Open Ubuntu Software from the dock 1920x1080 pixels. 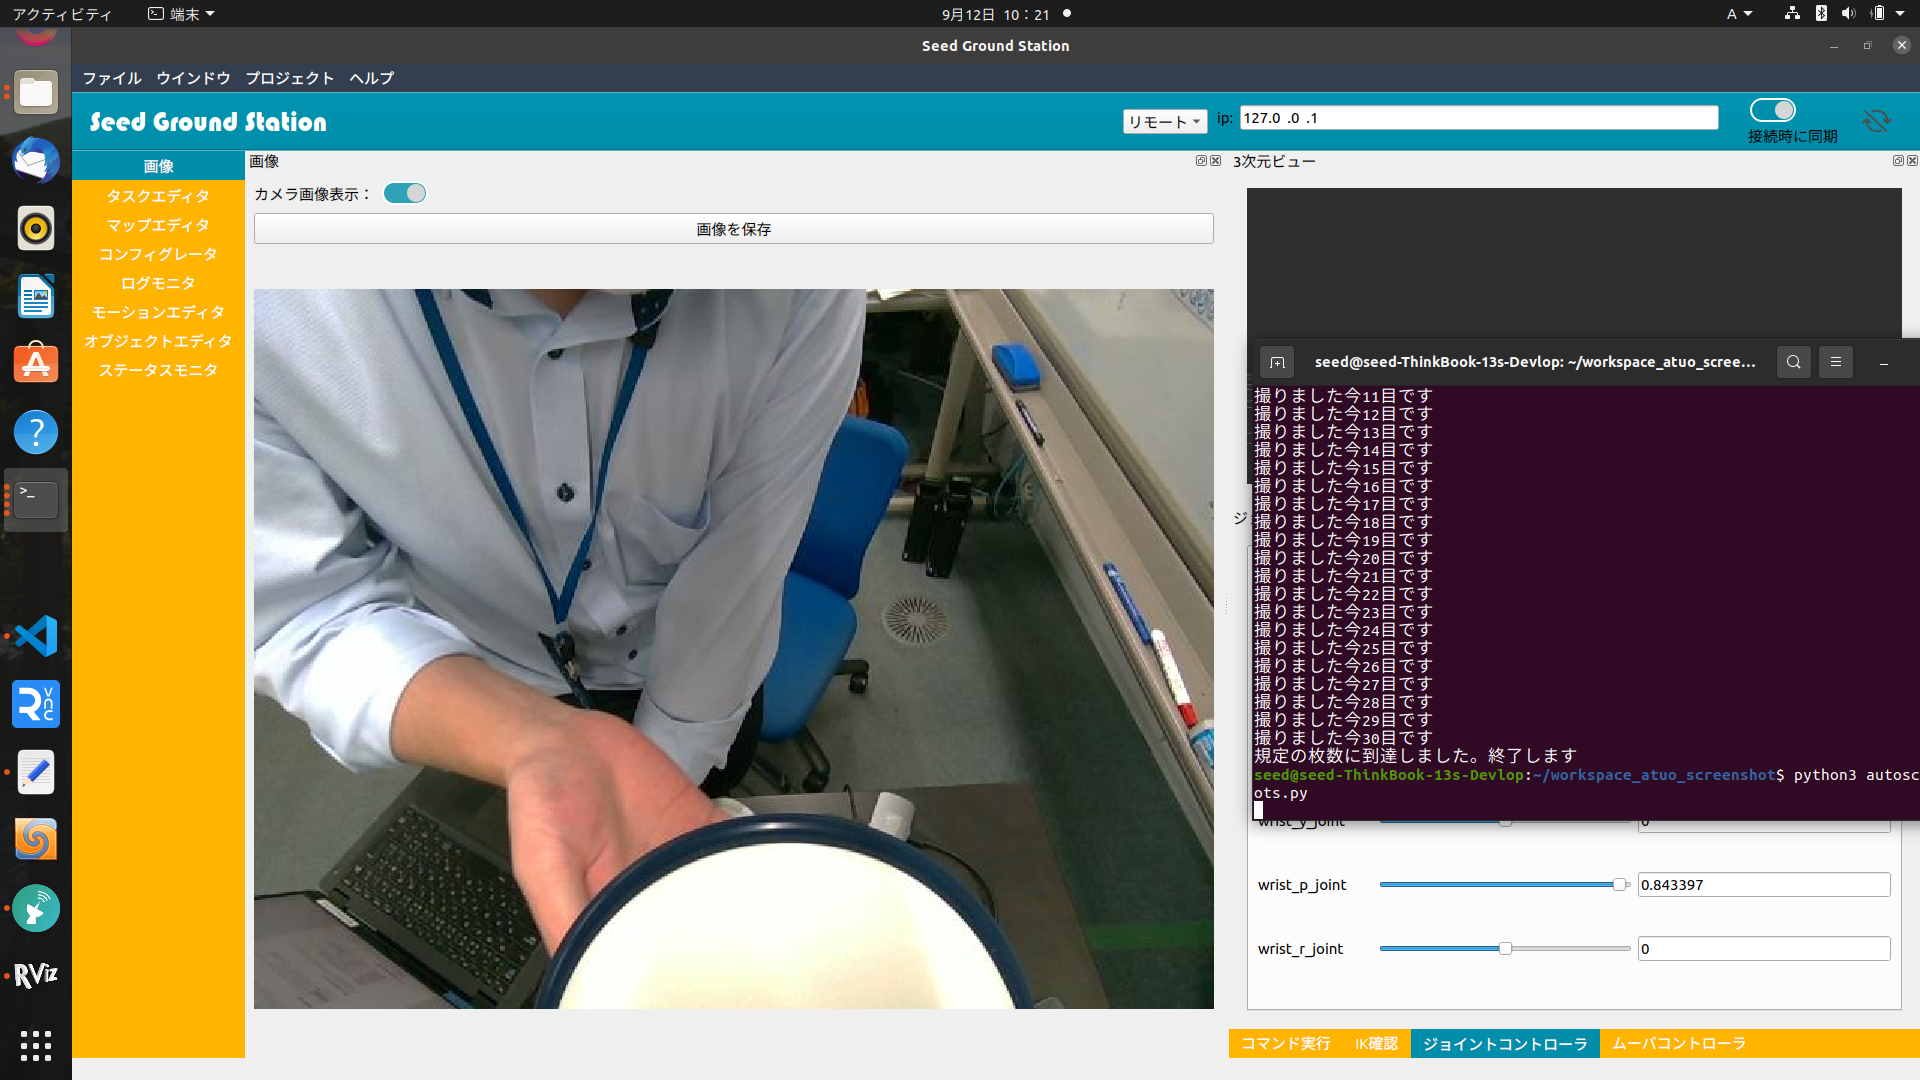(35, 363)
